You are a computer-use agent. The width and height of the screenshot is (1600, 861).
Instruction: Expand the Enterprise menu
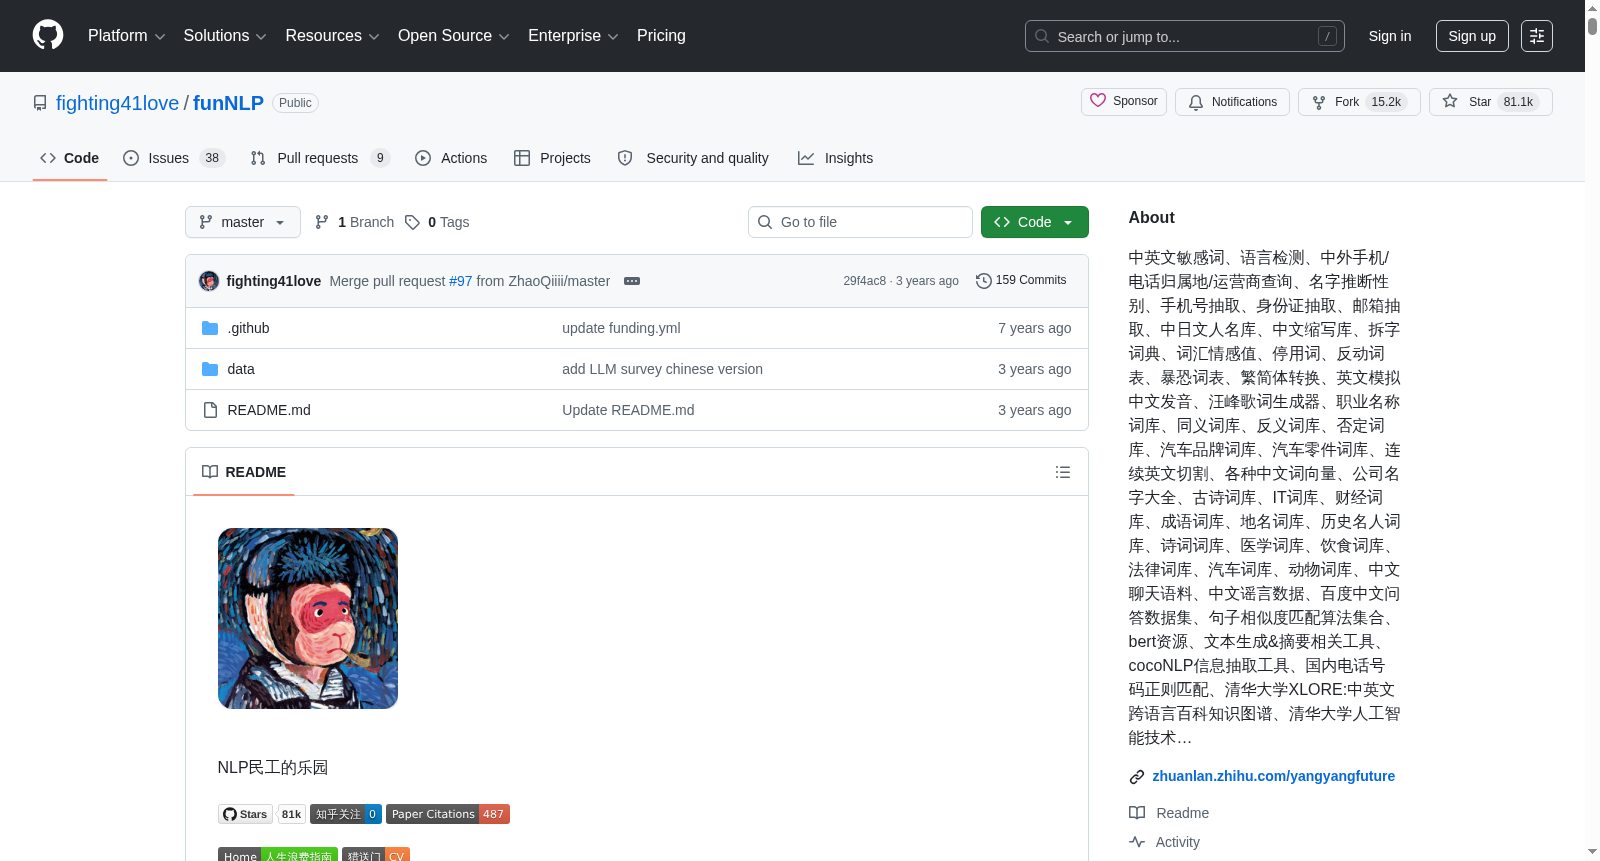pyautogui.click(x=573, y=36)
